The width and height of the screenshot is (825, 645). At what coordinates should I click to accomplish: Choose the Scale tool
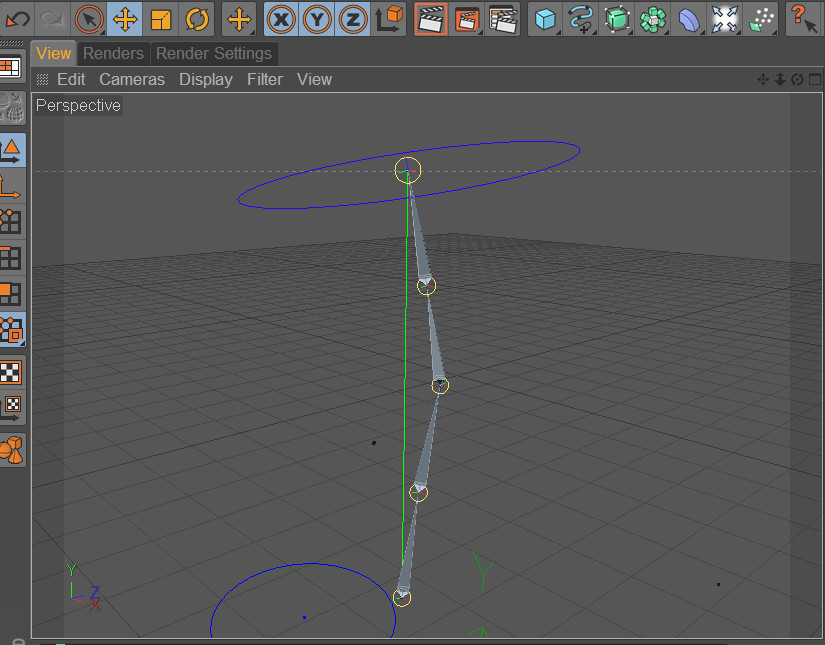[x=160, y=19]
